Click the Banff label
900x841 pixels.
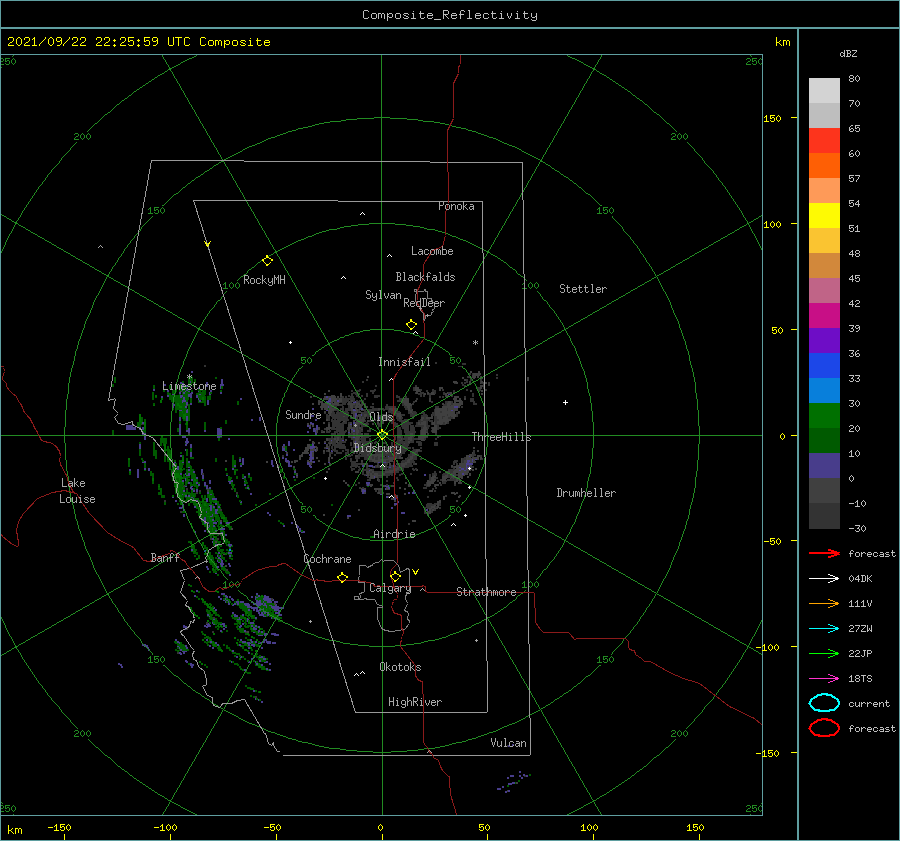pyautogui.click(x=165, y=557)
